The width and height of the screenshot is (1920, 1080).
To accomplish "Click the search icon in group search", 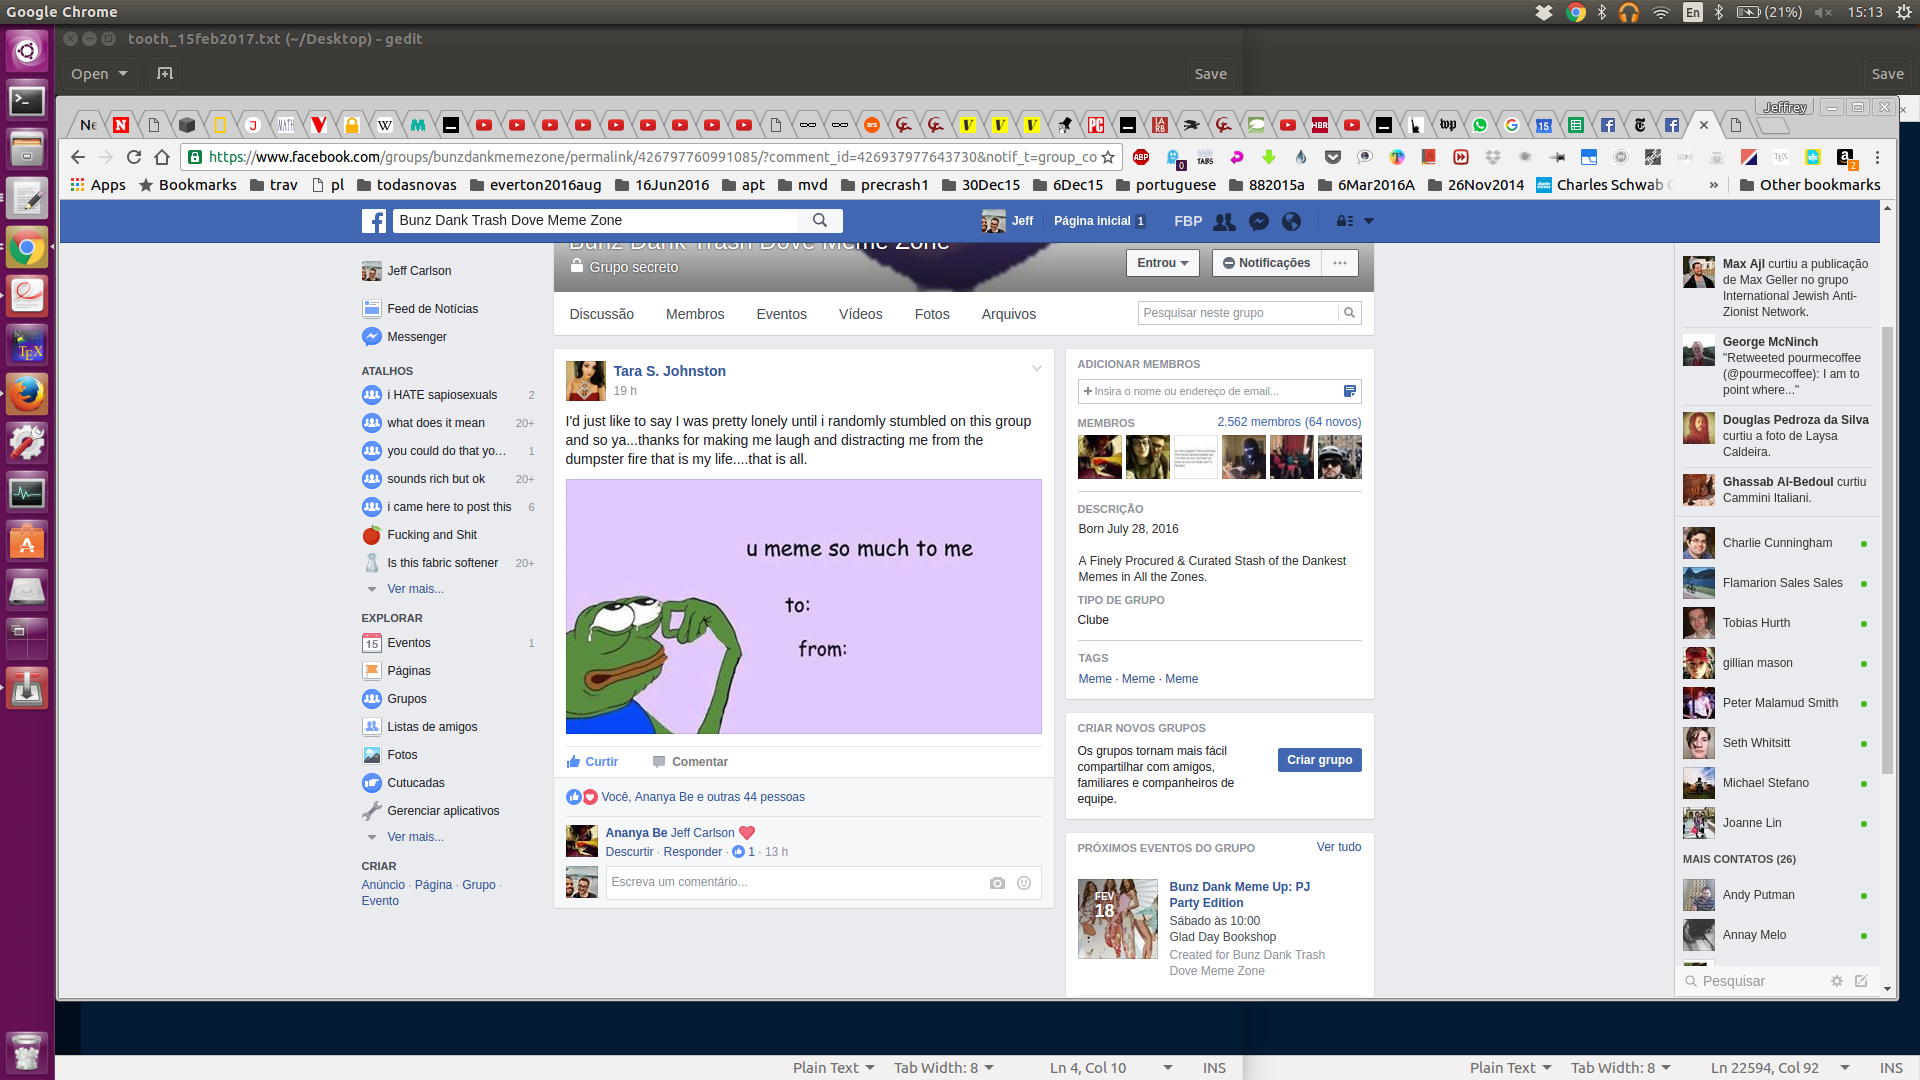I will [1349, 313].
